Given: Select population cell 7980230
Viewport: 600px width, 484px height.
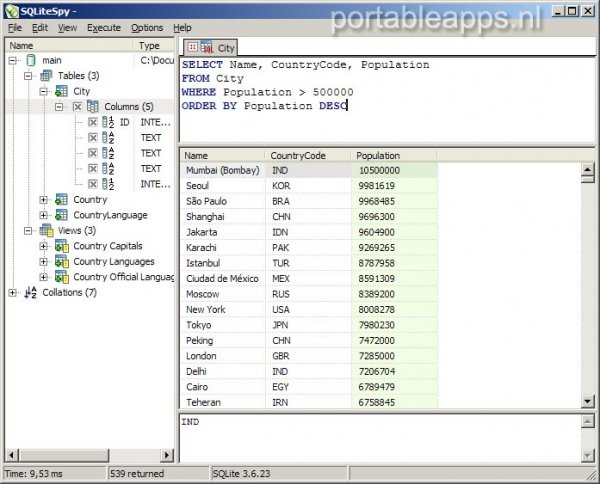Looking at the screenshot, I should (x=394, y=325).
